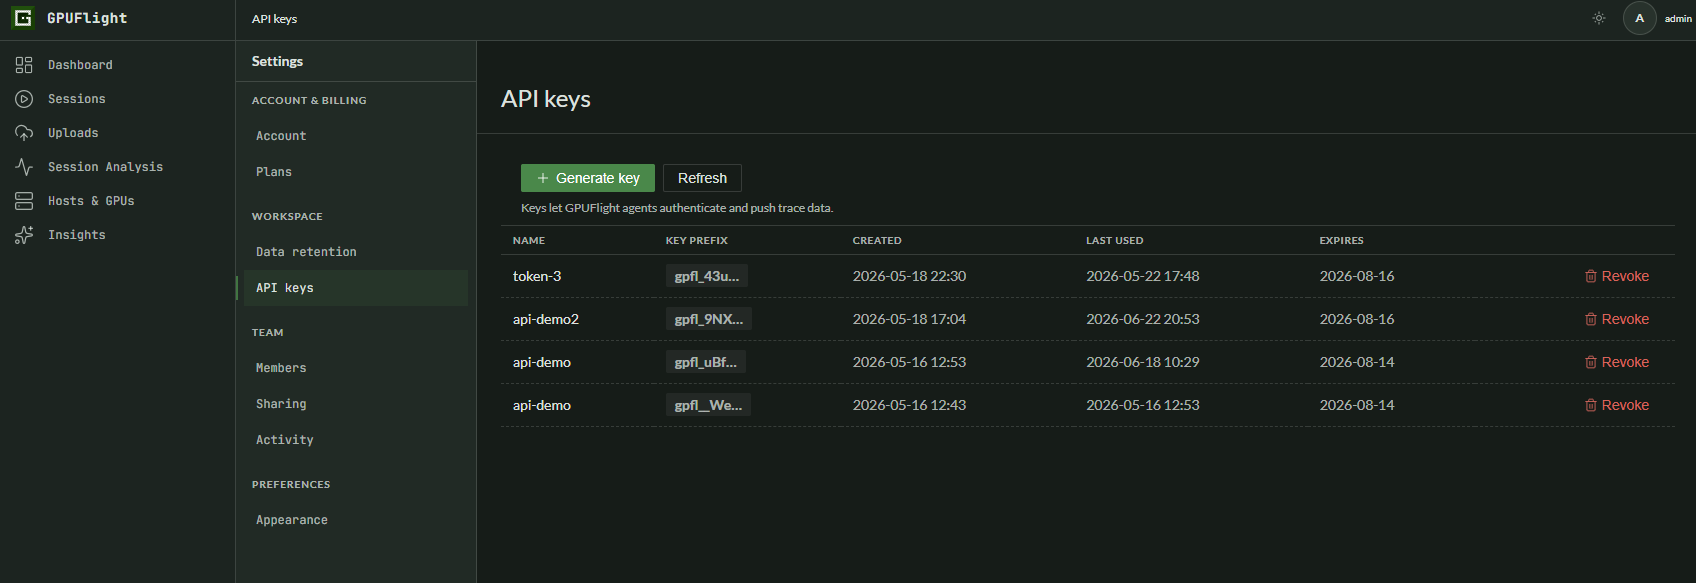Revoke the api-demo2 key
Screen dimensions: 1696x583
tap(1617, 319)
